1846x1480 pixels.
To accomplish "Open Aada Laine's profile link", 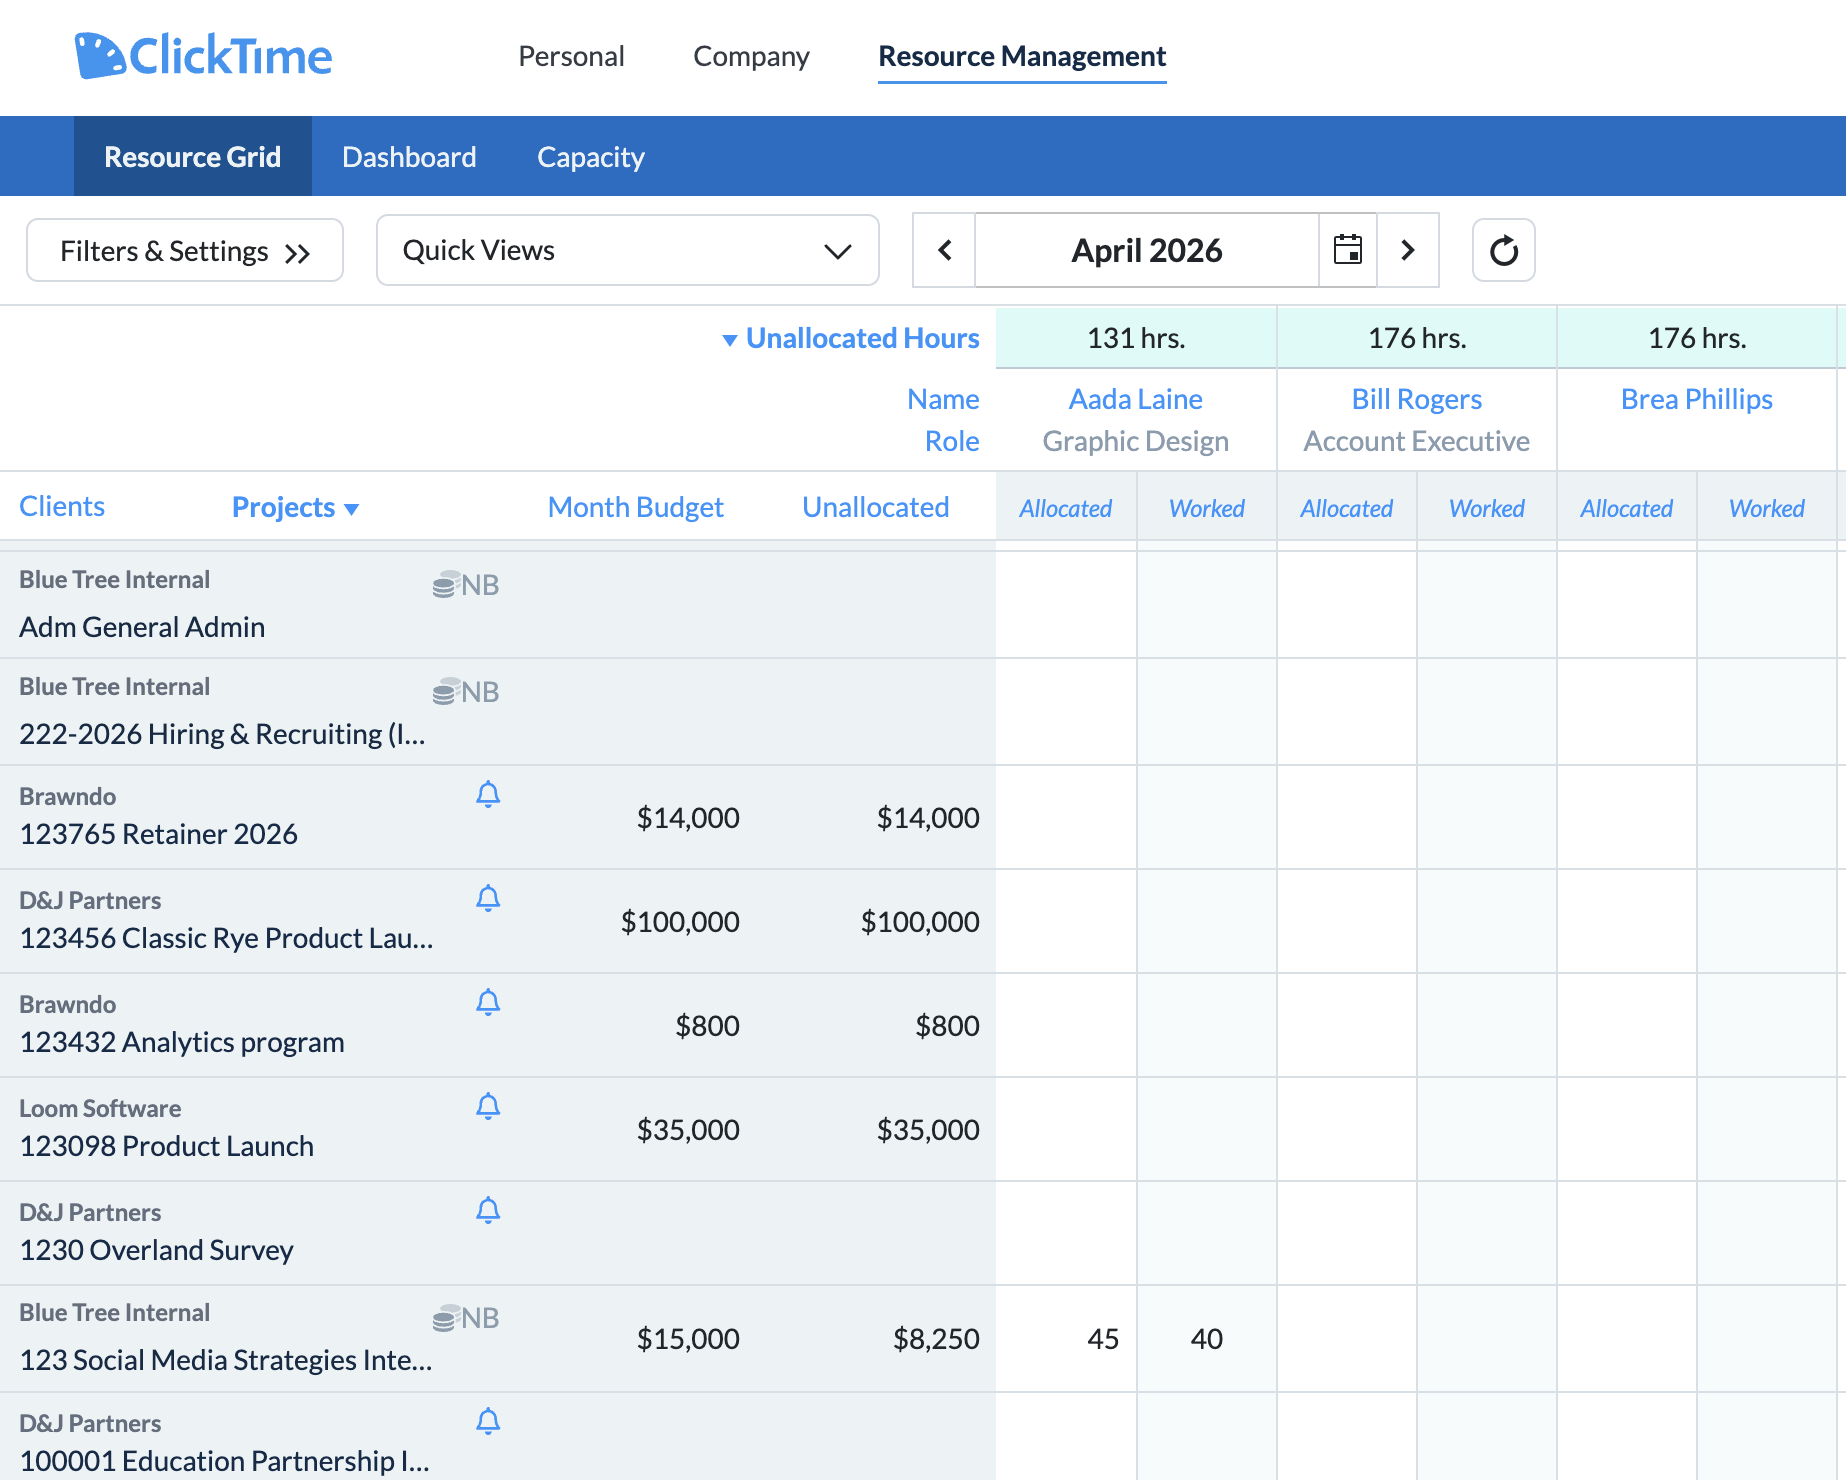I will point(1136,399).
